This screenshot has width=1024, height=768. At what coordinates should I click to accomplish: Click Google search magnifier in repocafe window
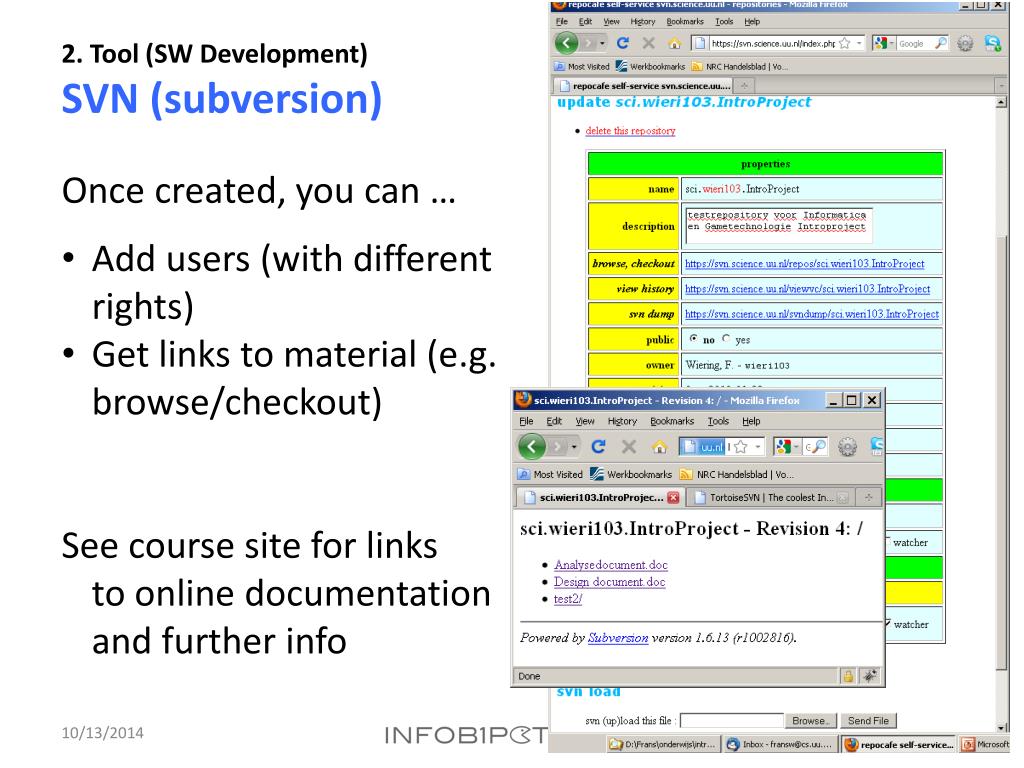point(940,43)
